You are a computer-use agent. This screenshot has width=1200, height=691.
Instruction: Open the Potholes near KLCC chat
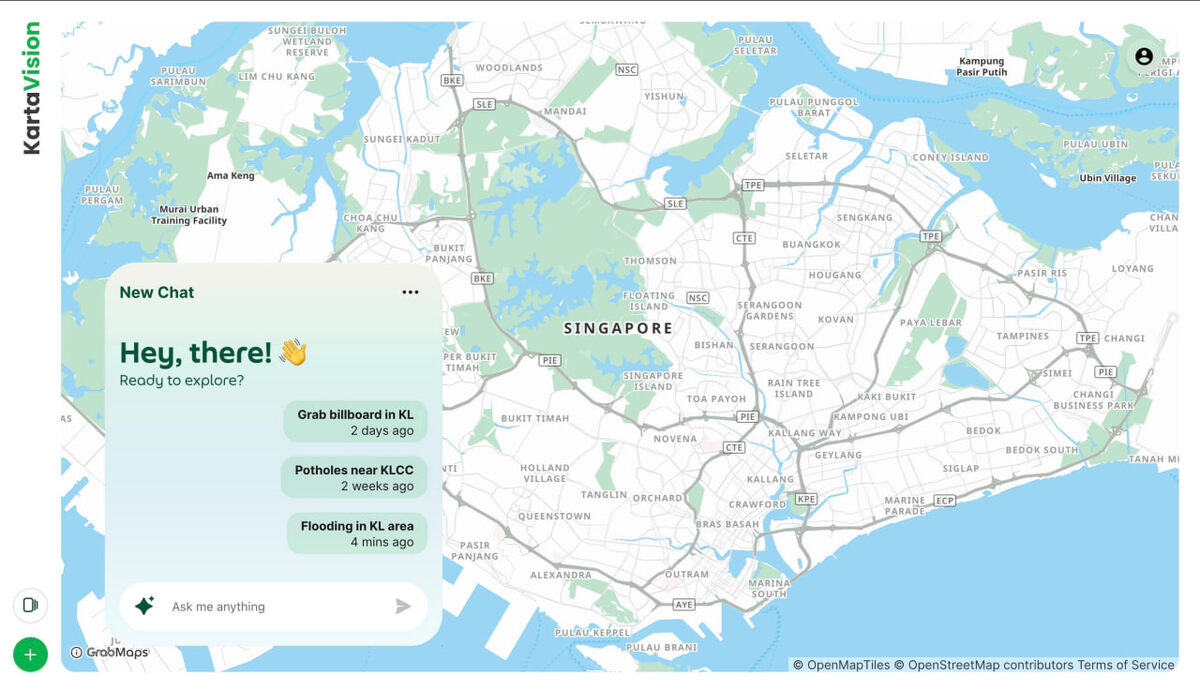[x=354, y=478]
